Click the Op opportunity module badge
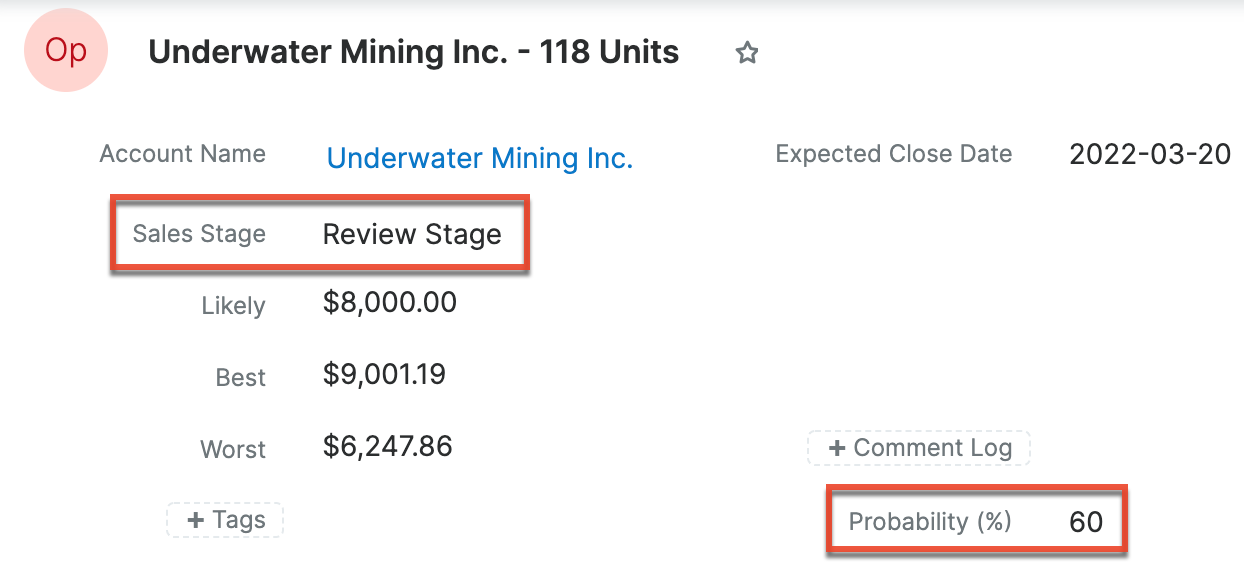This screenshot has height=562, width=1244. point(66,51)
